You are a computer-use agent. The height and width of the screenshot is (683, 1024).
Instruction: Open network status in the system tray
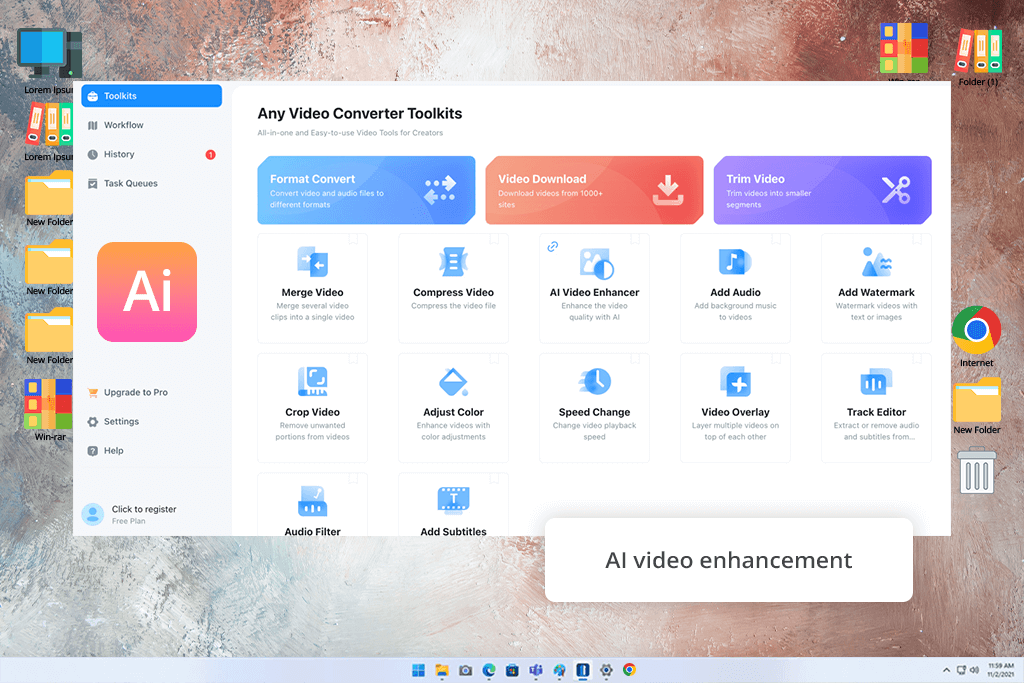[961, 670]
